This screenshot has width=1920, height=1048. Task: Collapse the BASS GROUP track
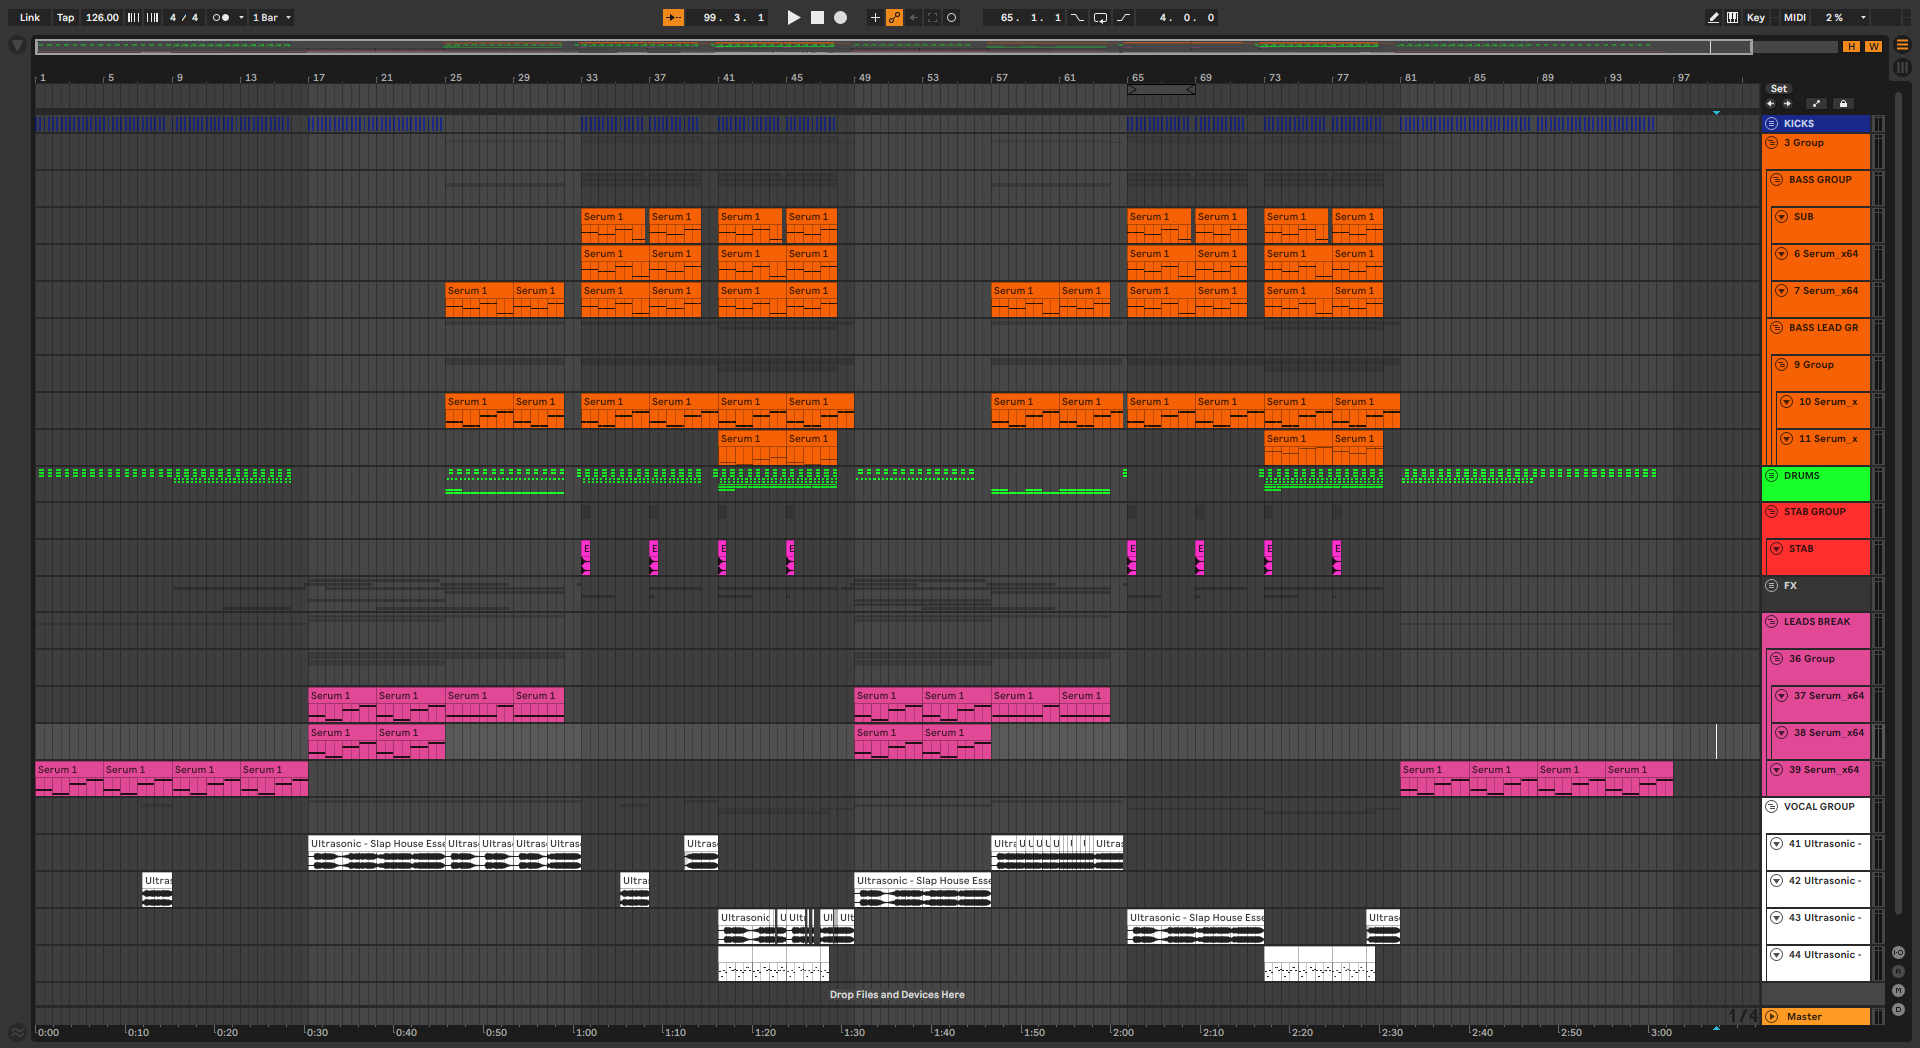pos(1777,180)
